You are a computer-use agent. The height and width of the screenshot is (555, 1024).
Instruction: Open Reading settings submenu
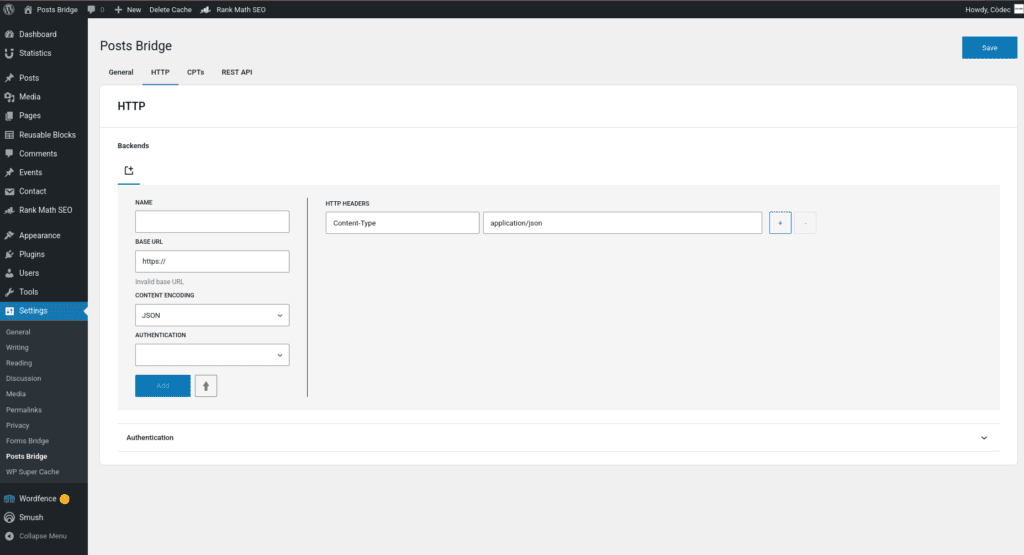(x=19, y=363)
